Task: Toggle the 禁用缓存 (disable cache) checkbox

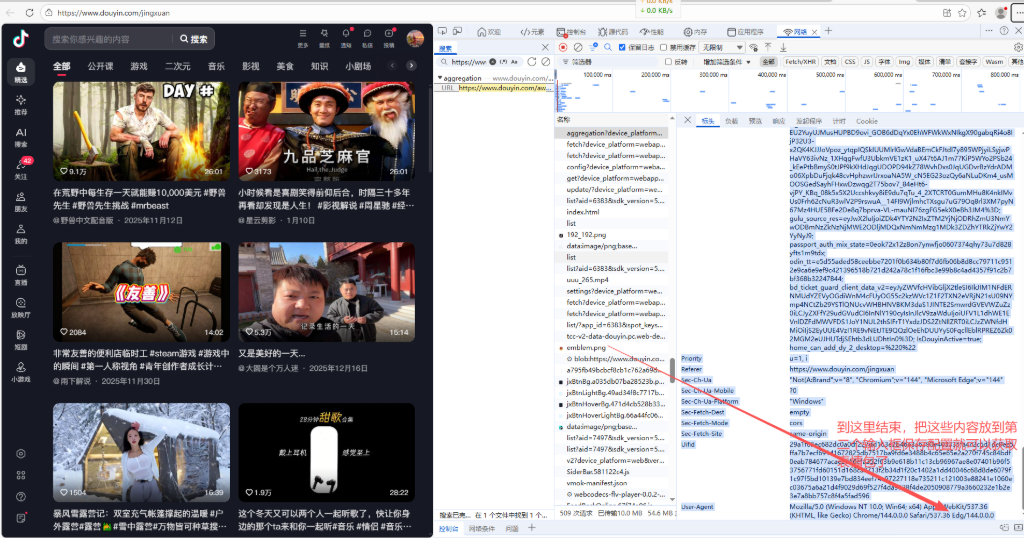Action: pyautogui.click(x=664, y=47)
